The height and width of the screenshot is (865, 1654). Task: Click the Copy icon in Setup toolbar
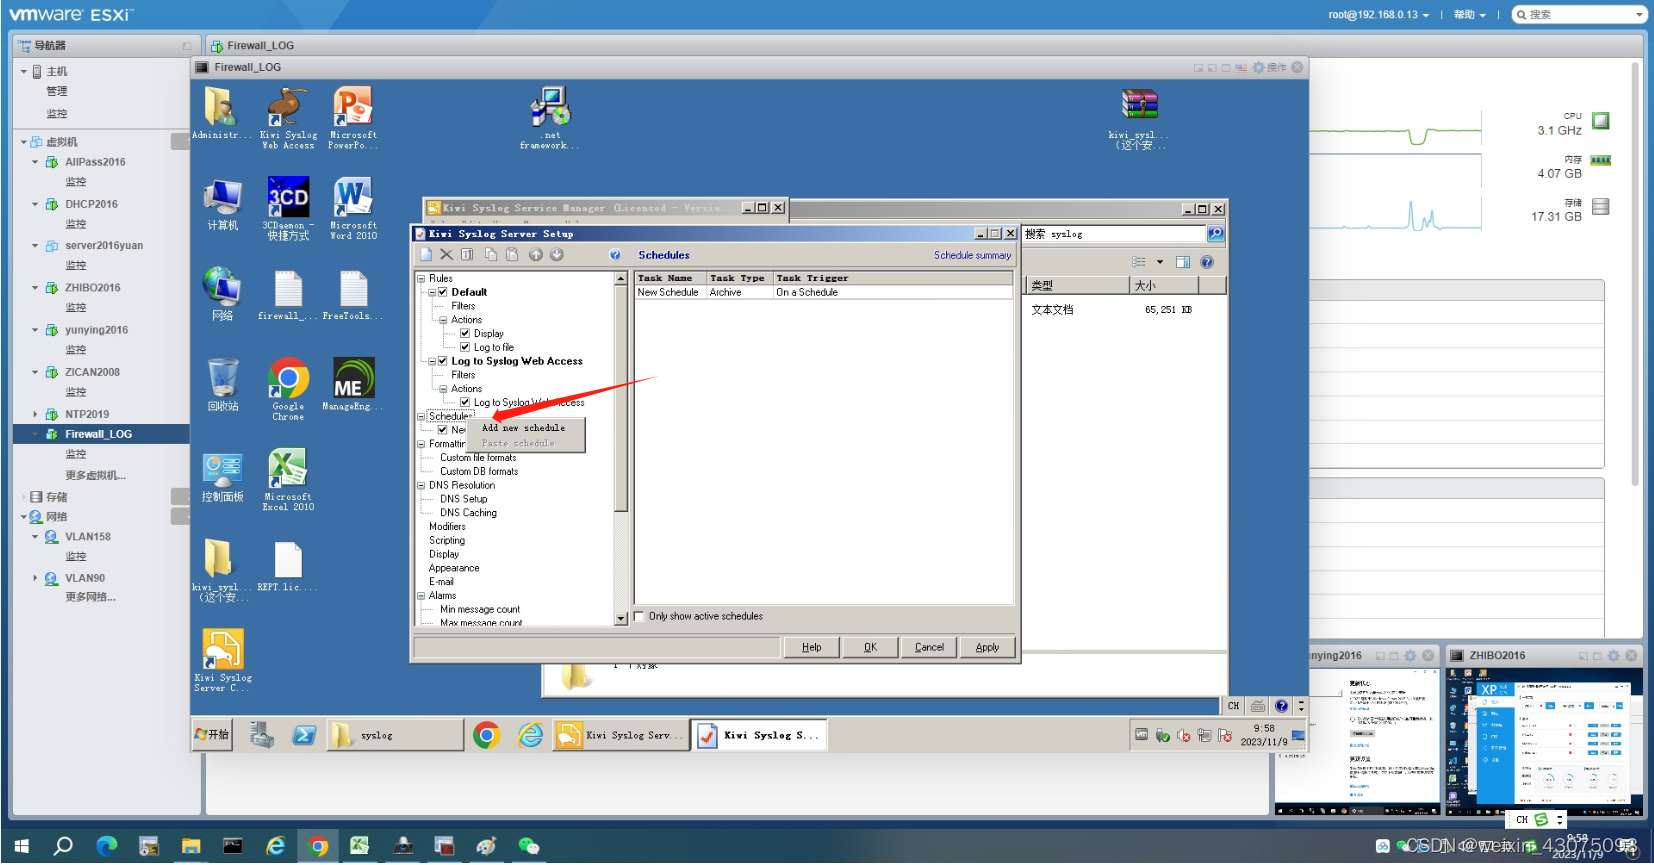coord(491,255)
